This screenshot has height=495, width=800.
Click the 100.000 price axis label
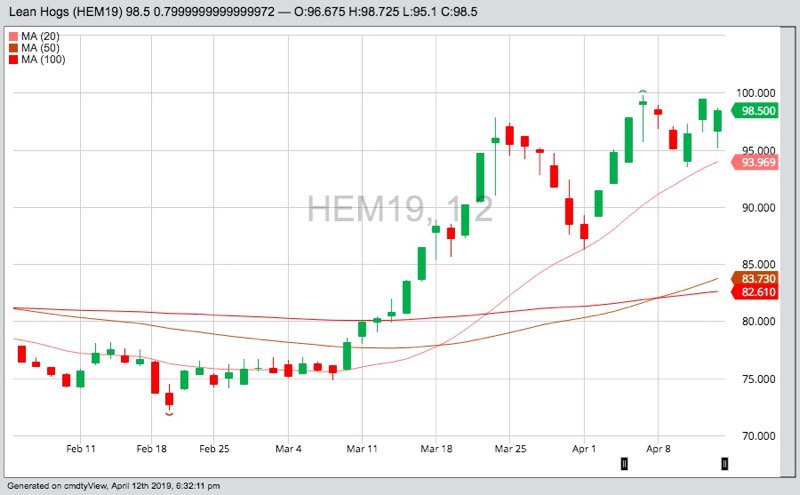coord(756,93)
